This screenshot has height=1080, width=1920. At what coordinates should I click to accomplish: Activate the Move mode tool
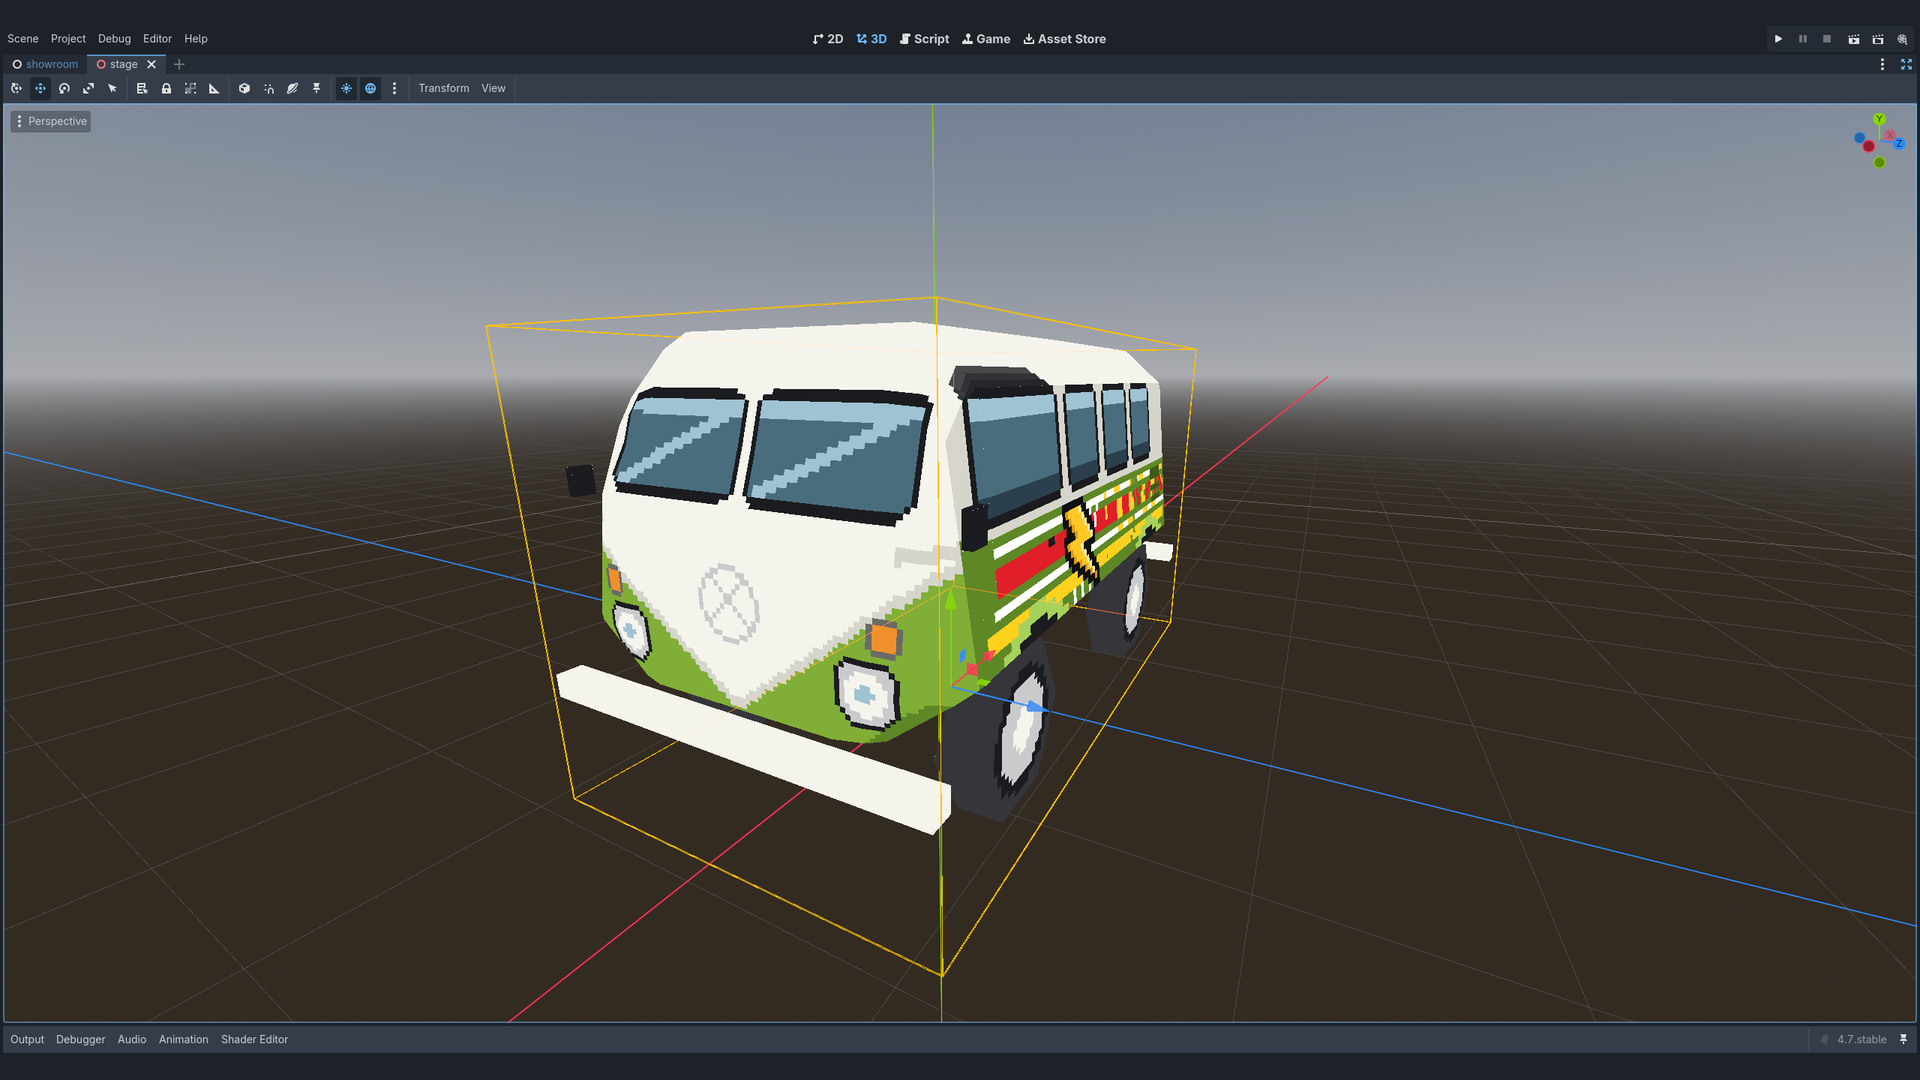click(40, 88)
